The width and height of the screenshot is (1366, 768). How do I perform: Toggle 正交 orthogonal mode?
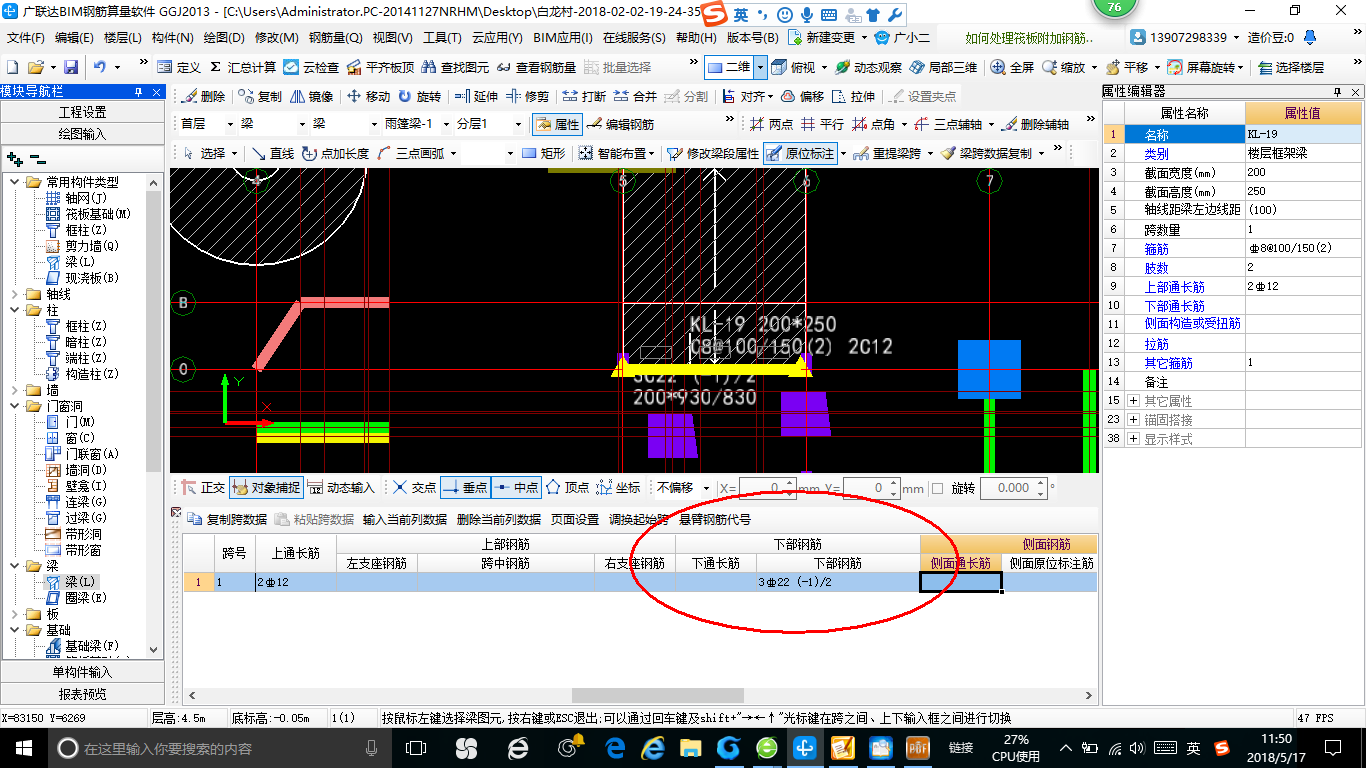pos(203,488)
